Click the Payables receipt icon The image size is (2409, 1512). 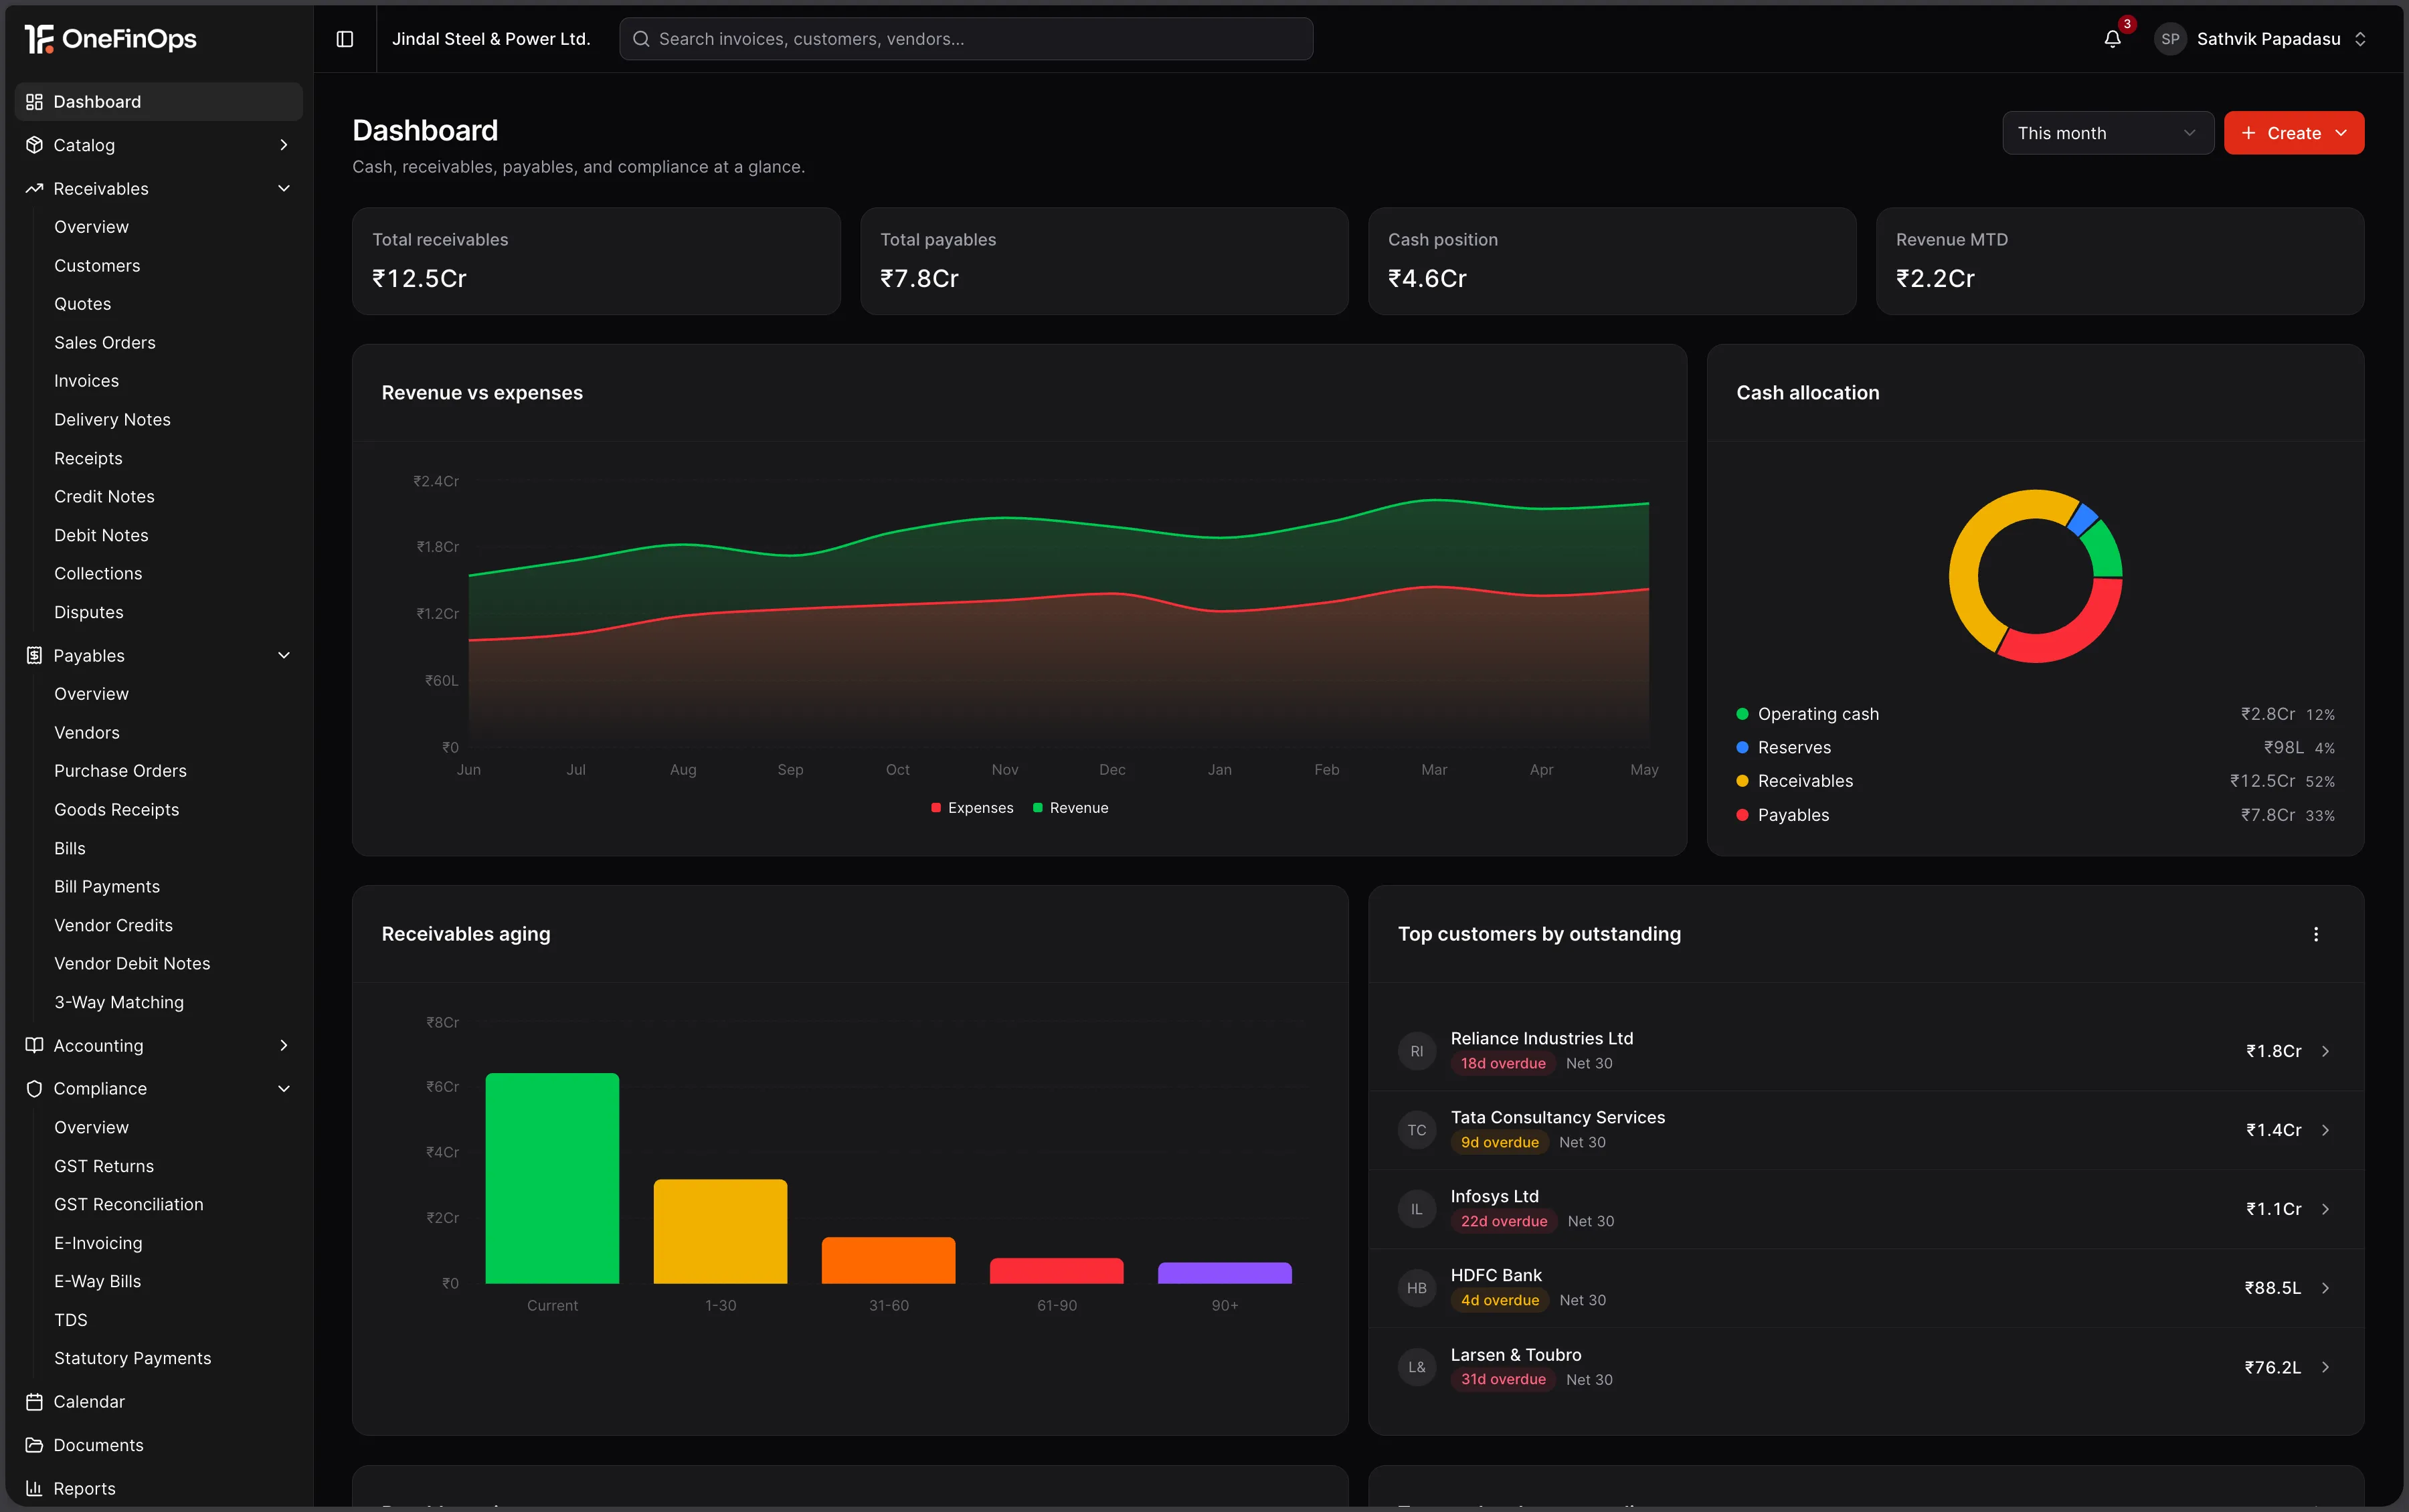coord(34,656)
